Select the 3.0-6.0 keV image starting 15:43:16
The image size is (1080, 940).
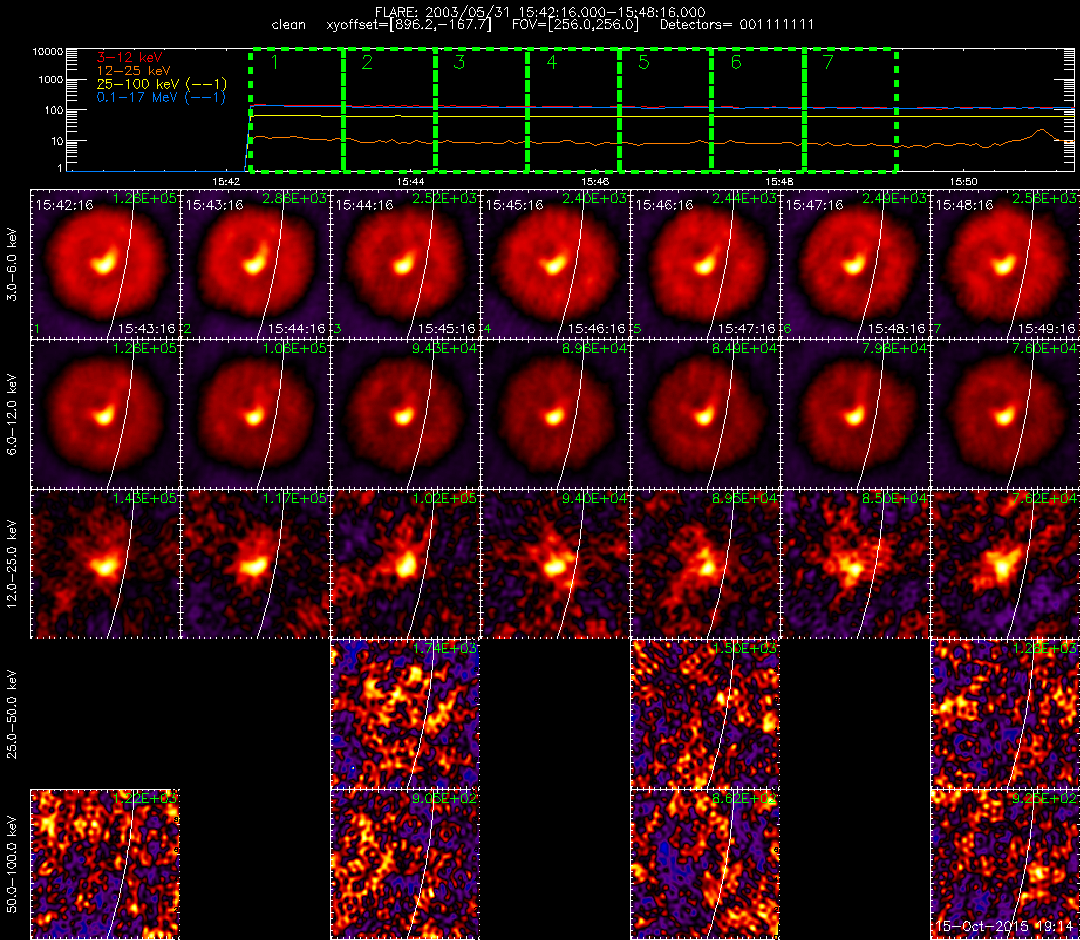(255, 264)
